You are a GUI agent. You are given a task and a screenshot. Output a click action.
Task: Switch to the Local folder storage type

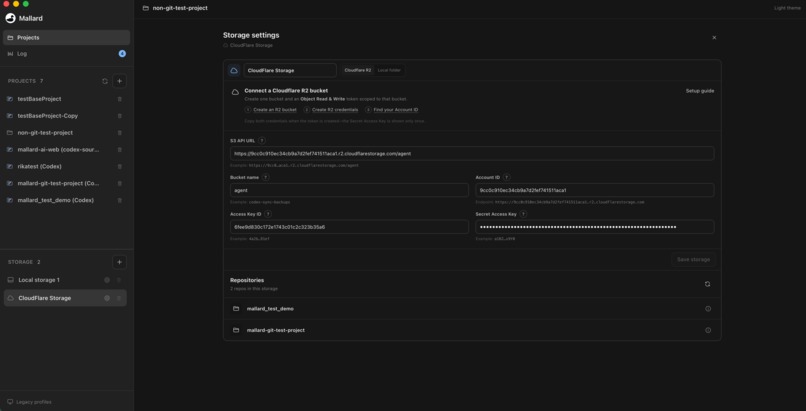[x=390, y=70]
